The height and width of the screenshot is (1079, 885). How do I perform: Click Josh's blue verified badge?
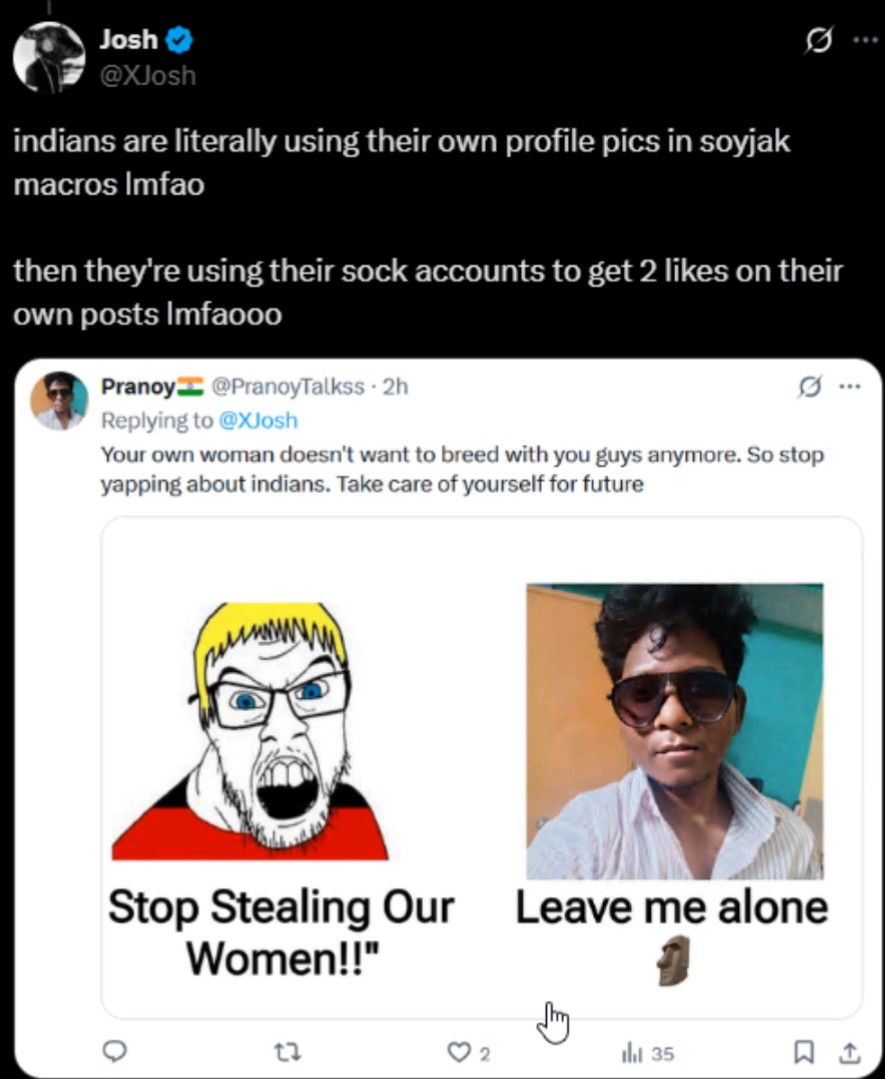[180, 40]
